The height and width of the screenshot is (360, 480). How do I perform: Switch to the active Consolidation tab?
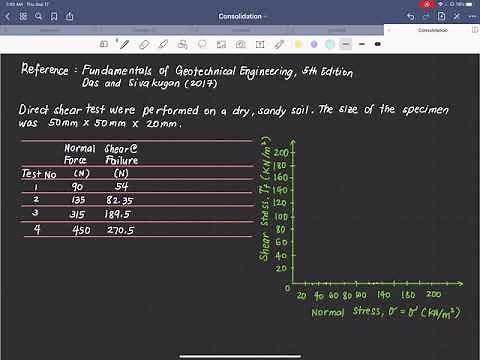tap(433, 30)
